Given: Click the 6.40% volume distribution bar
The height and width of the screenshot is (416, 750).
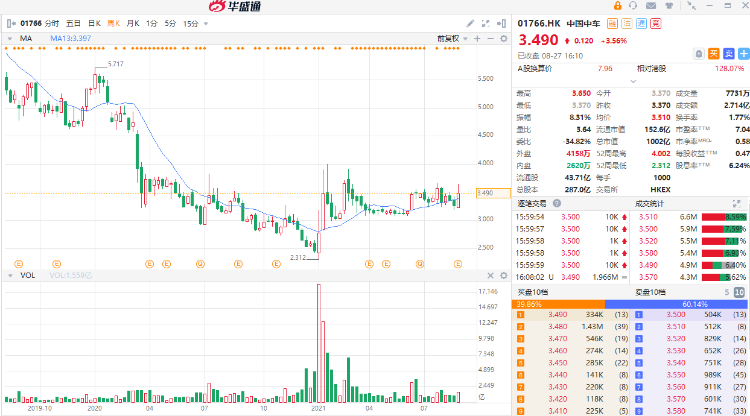Looking at the screenshot, I should pyautogui.click(x=724, y=265).
